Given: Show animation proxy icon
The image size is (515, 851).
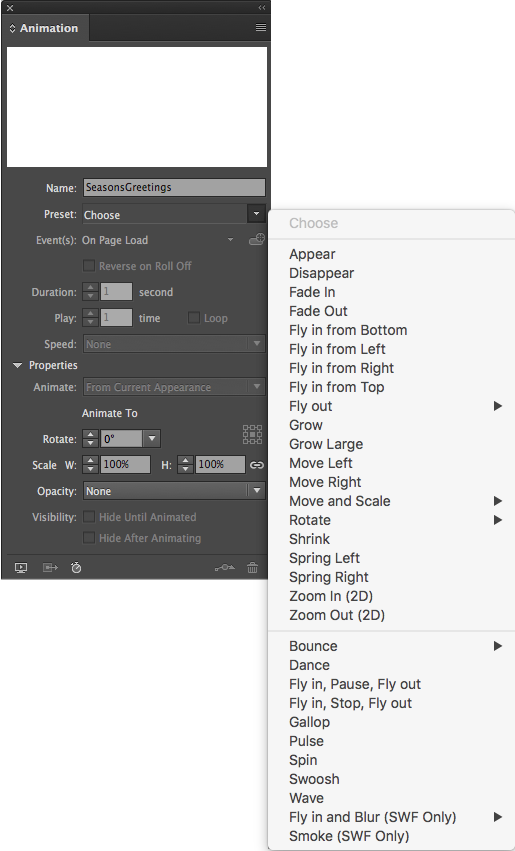Looking at the screenshot, I should tap(50, 568).
